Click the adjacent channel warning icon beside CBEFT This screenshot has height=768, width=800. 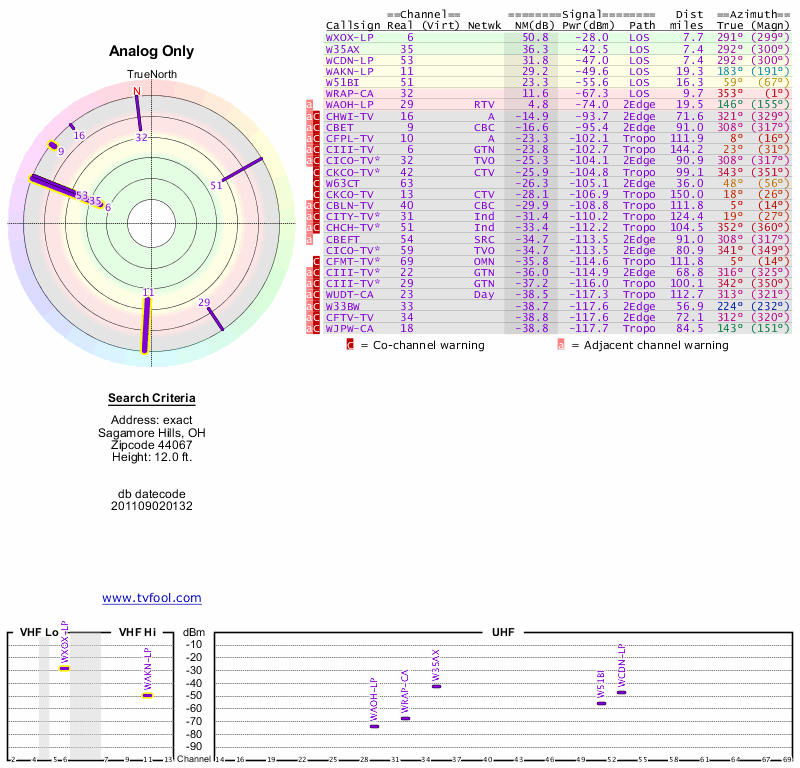[309, 240]
